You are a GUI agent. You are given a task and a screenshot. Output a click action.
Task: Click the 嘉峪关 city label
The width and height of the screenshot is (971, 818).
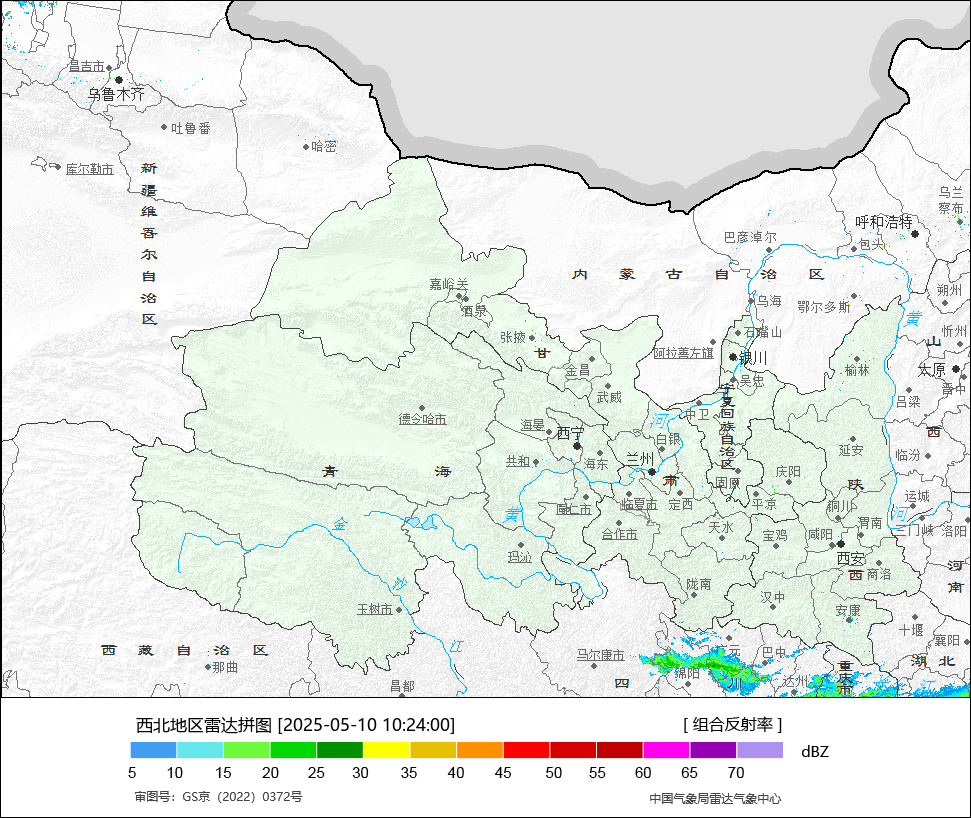point(449,284)
